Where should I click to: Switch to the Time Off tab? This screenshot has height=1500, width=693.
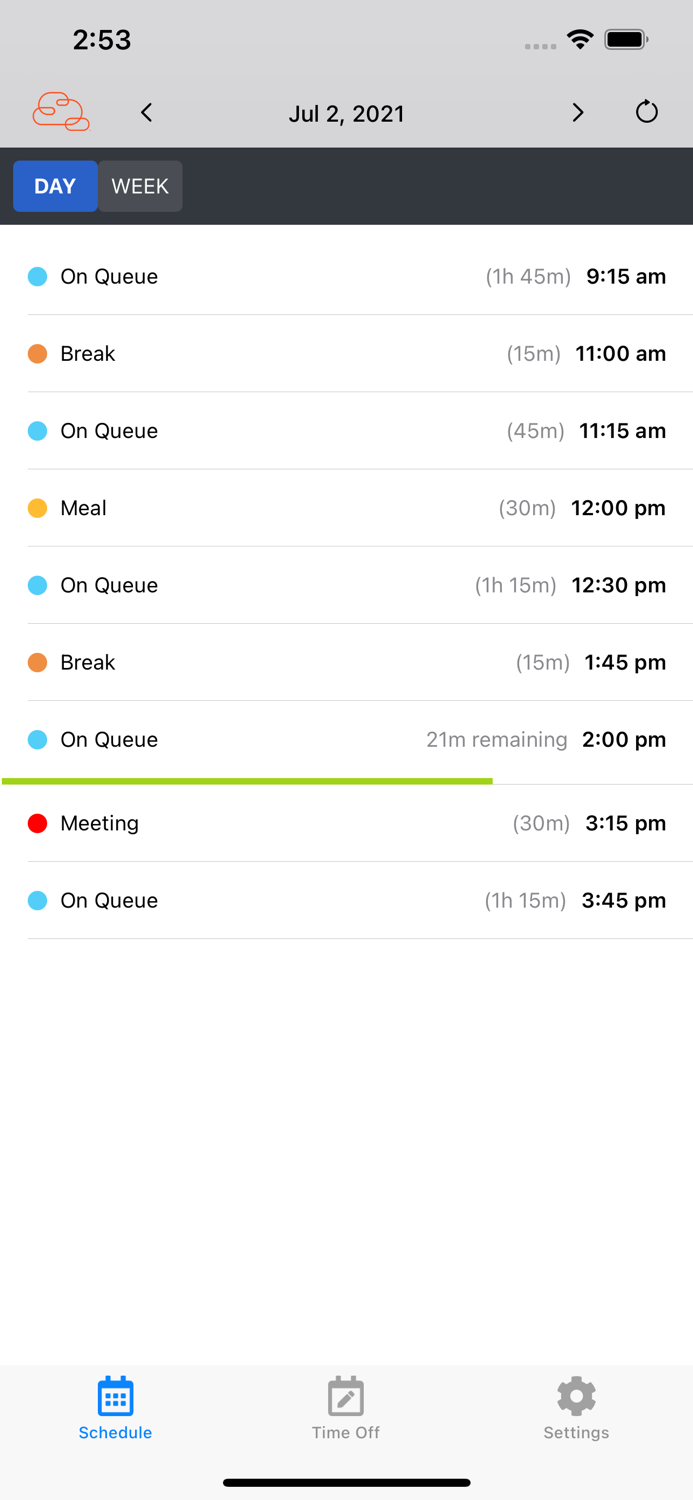point(345,1410)
